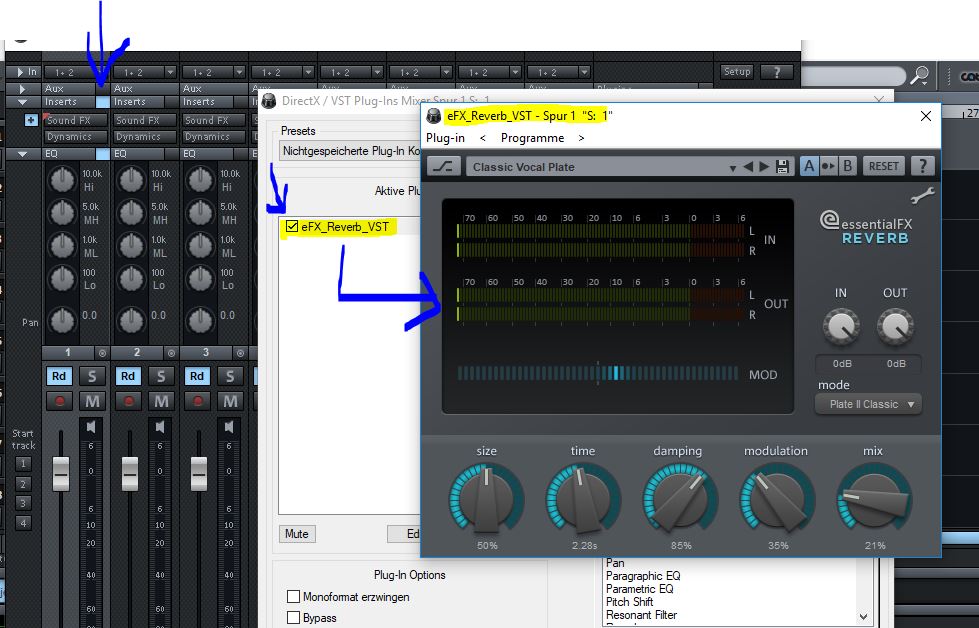The height and width of the screenshot is (628, 979).
Task: Open the Plug-in menu in reverb window
Action: coord(445,138)
